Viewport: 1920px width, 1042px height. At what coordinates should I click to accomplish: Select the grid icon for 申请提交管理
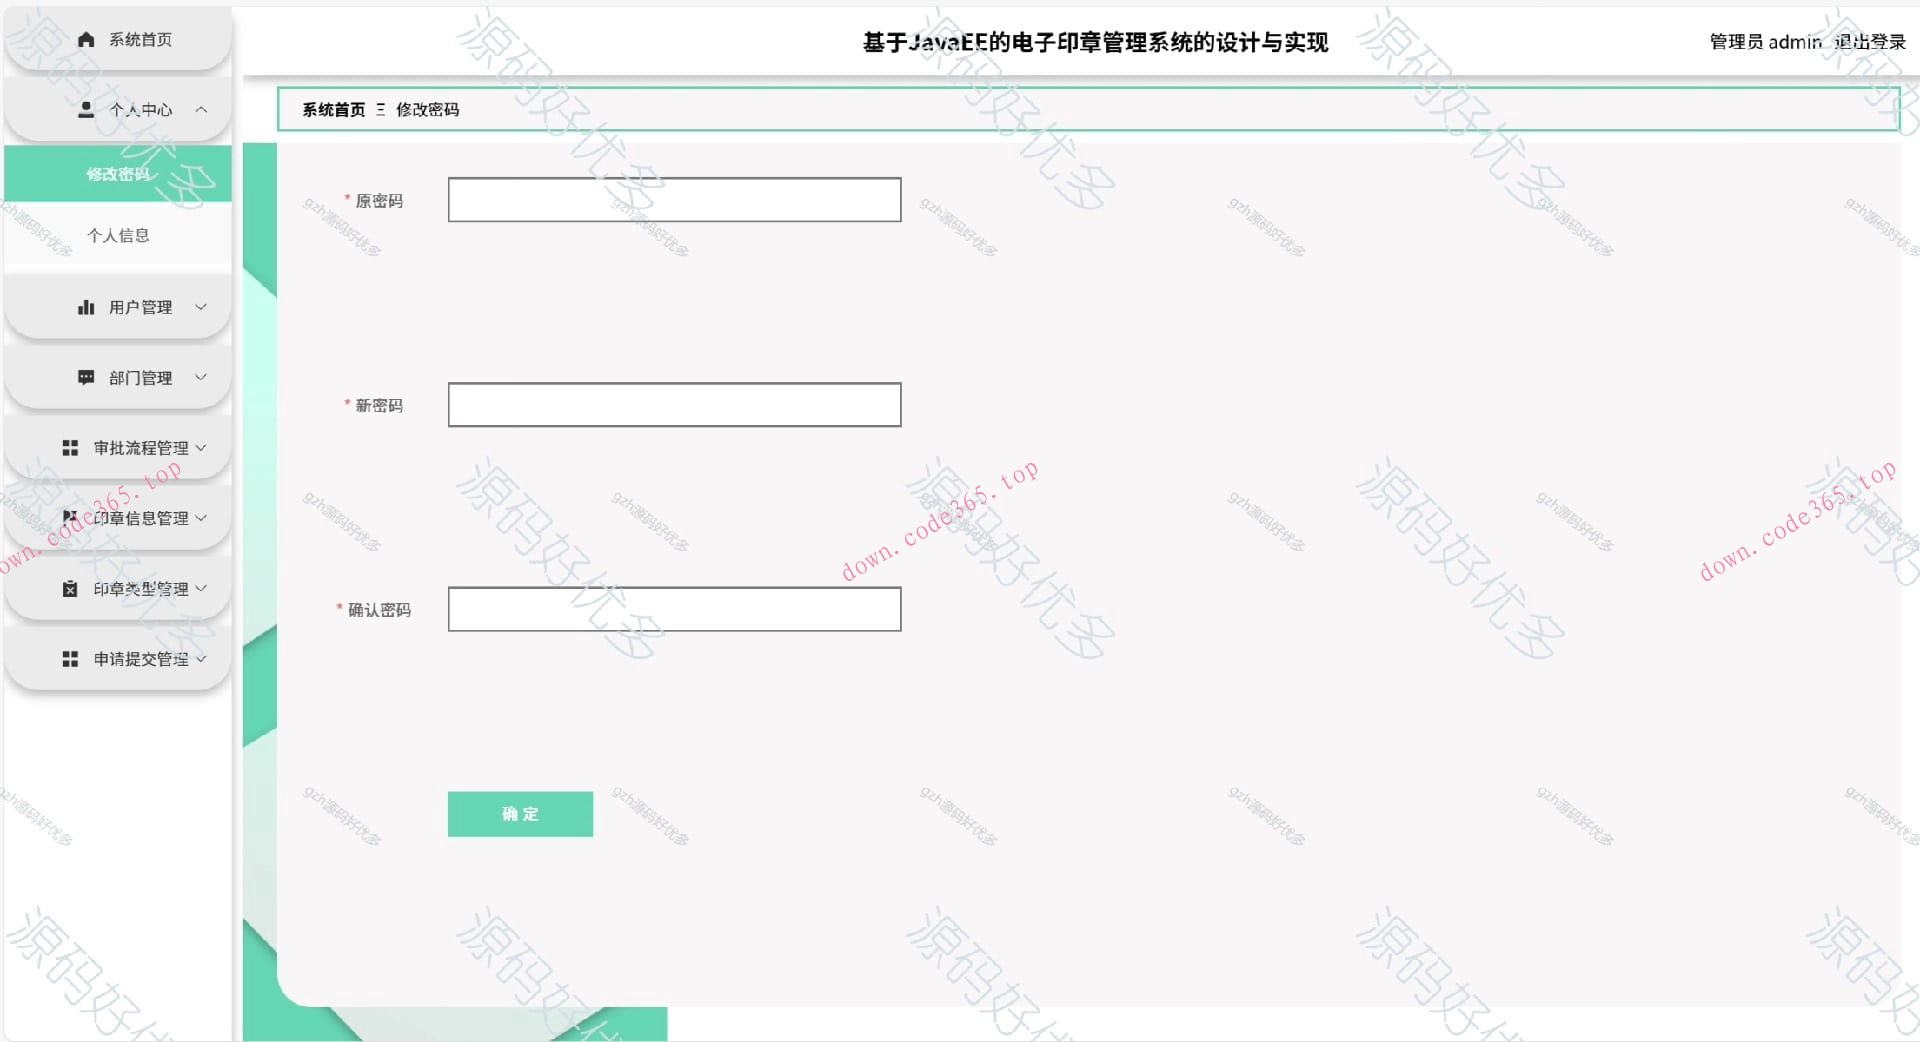coord(68,659)
